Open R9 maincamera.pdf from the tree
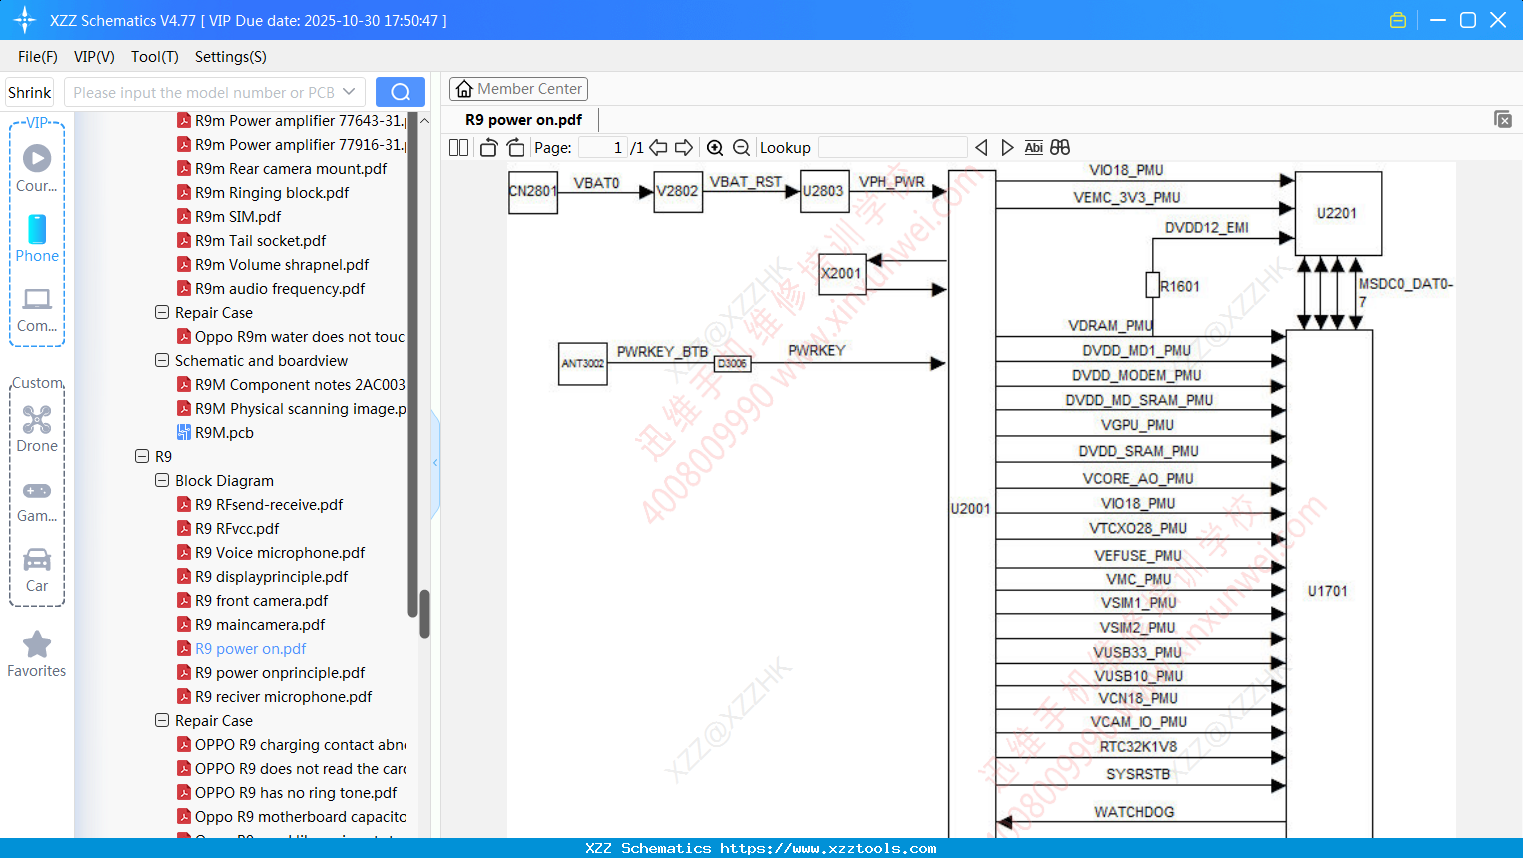 [260, 624]
